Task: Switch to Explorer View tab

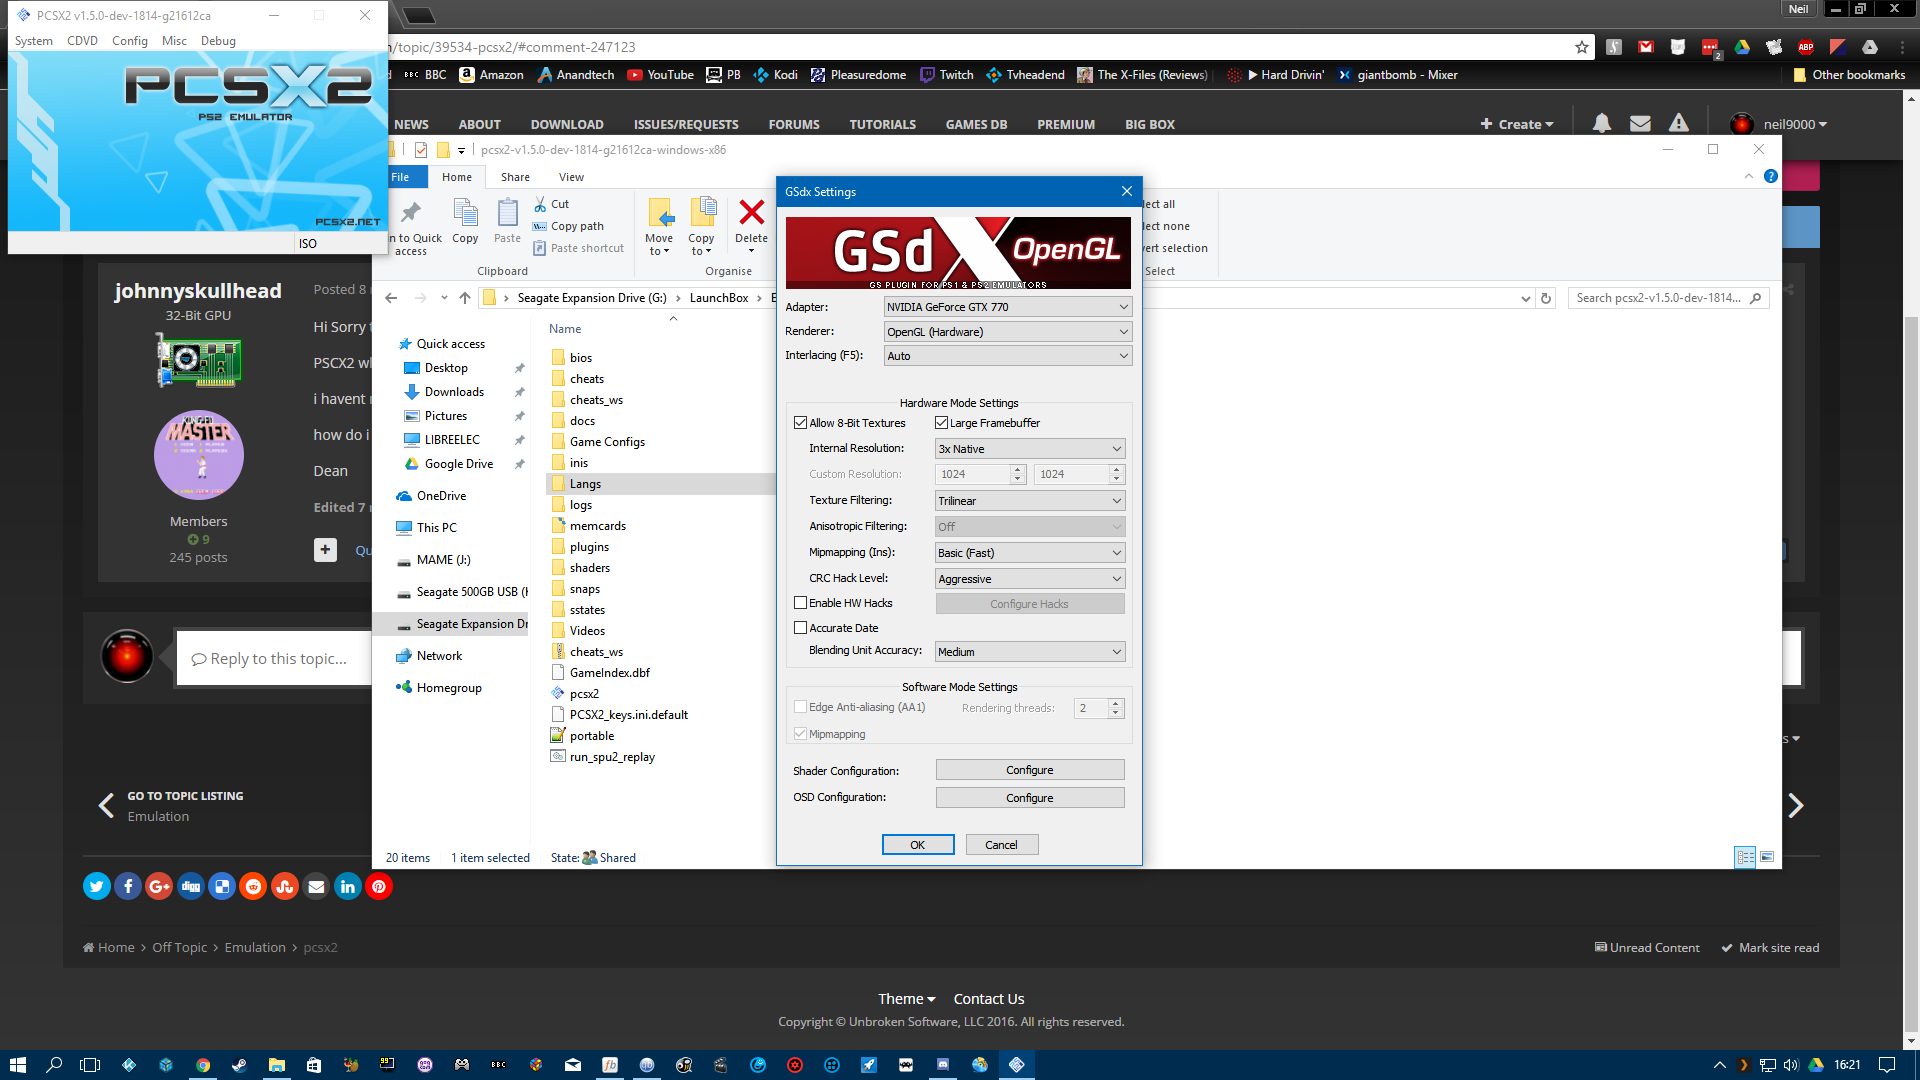Action: pos(571,177)
